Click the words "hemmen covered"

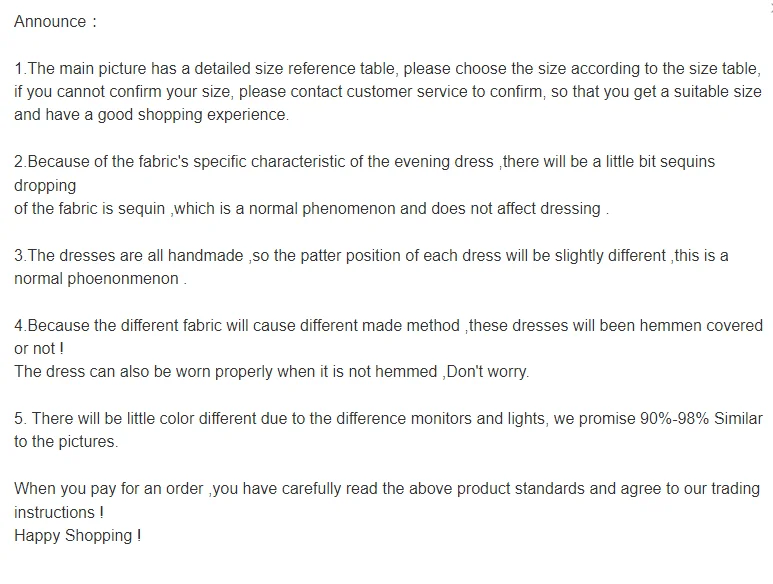701,325
